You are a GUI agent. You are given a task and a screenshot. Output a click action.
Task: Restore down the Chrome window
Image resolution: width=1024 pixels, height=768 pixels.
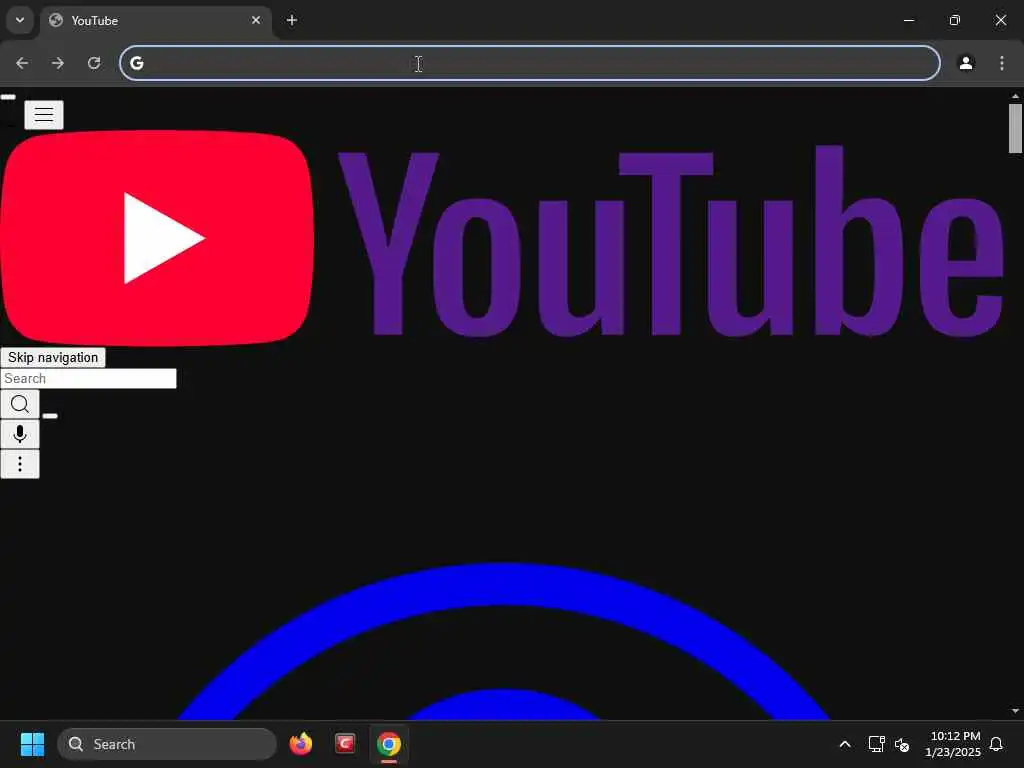click(955, 20)
